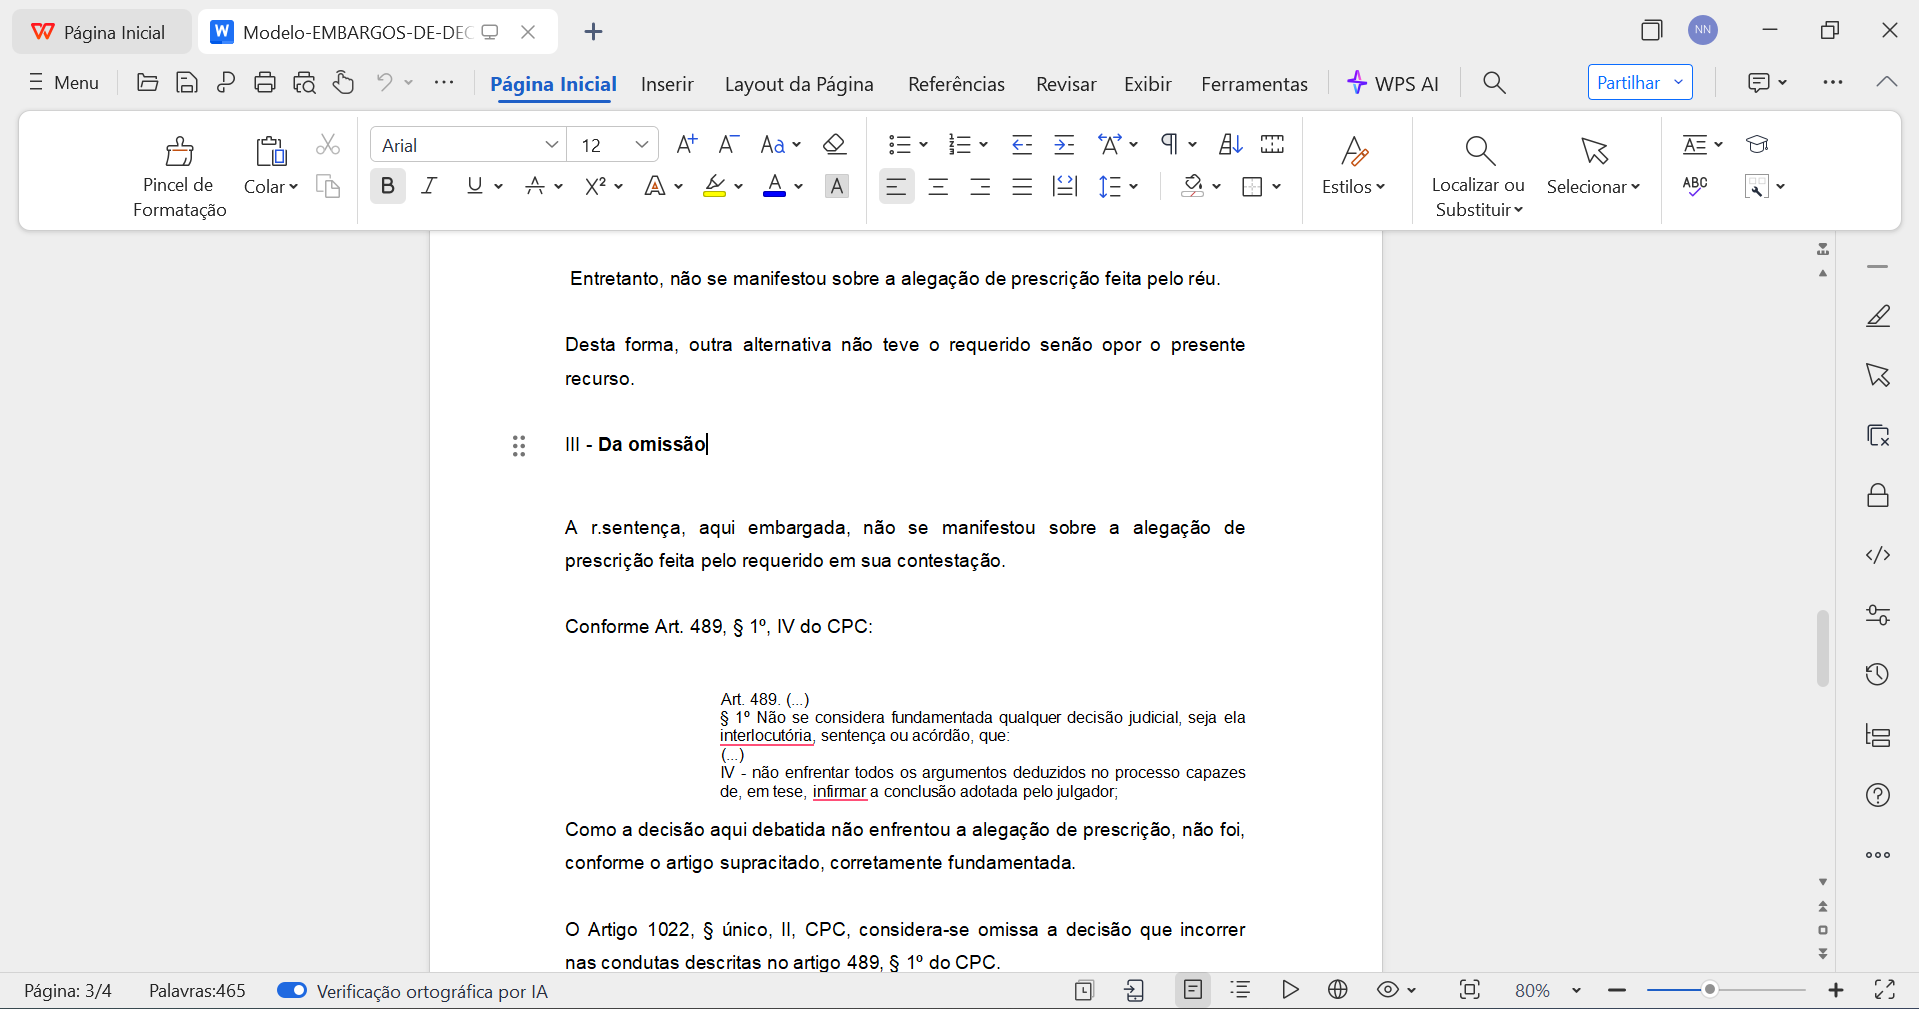Screen dimensions: 1919x1009
Task: Open the Revisar tab
Action: pyautogui.click(x=1066, y=84)
